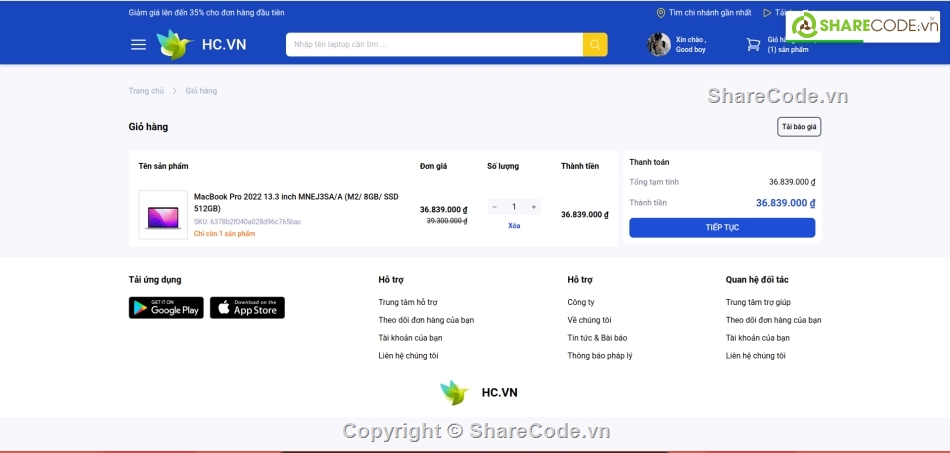The height and width of the screenshot is (453, 950).
Task: Open Trung tâm hỗ trợ footer link
Action: click(408, 302)
